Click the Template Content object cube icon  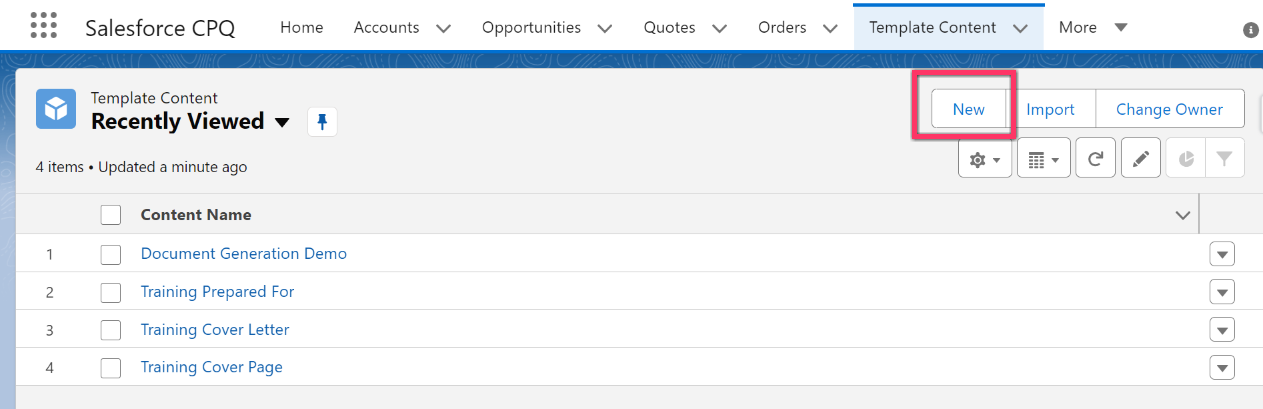56,109
